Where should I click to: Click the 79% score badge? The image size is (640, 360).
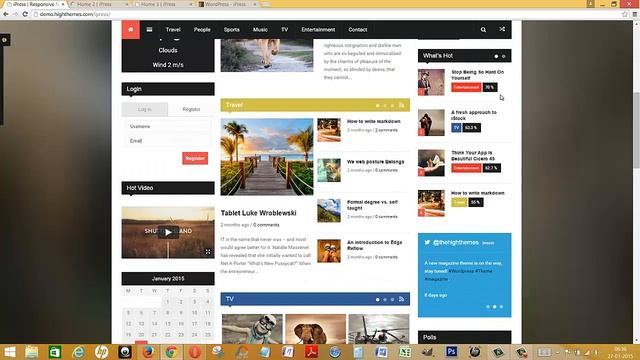490,87
